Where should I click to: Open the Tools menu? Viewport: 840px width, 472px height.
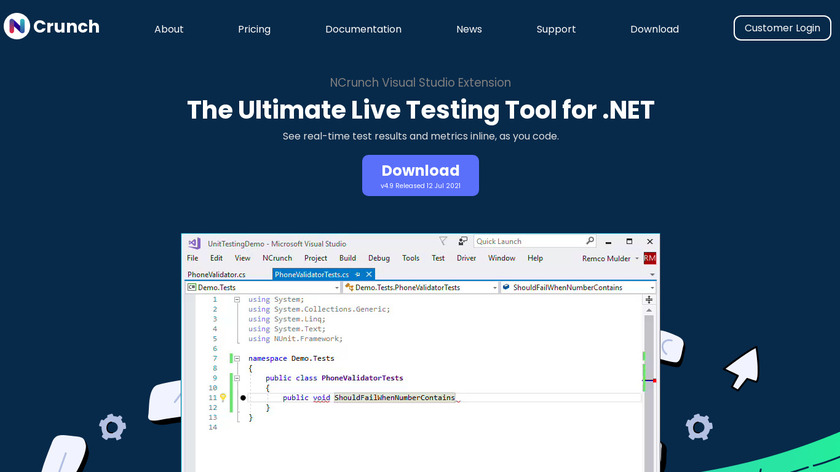point(410,258)
